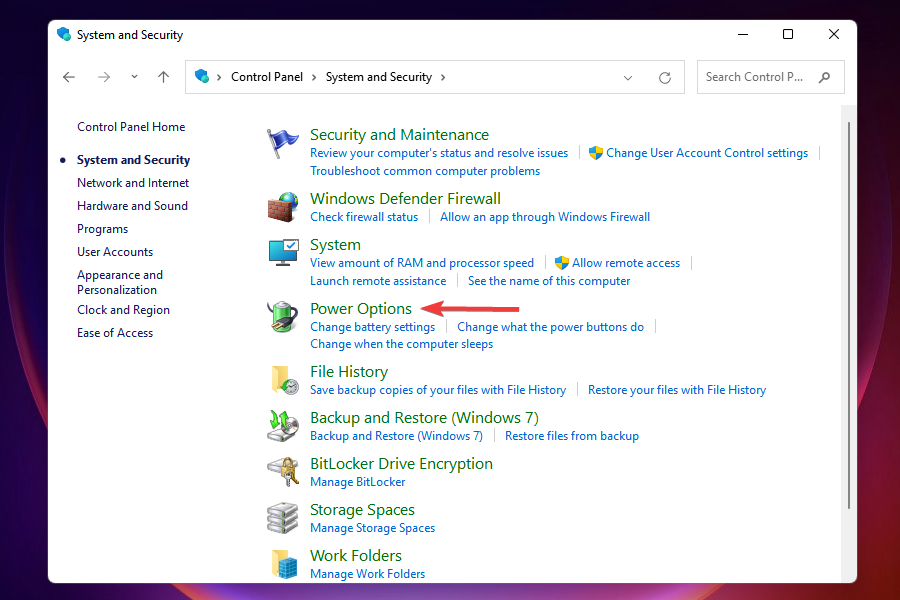Open Ease of Access category
Viewport: 900px width, 600px height.
(115, 333)
